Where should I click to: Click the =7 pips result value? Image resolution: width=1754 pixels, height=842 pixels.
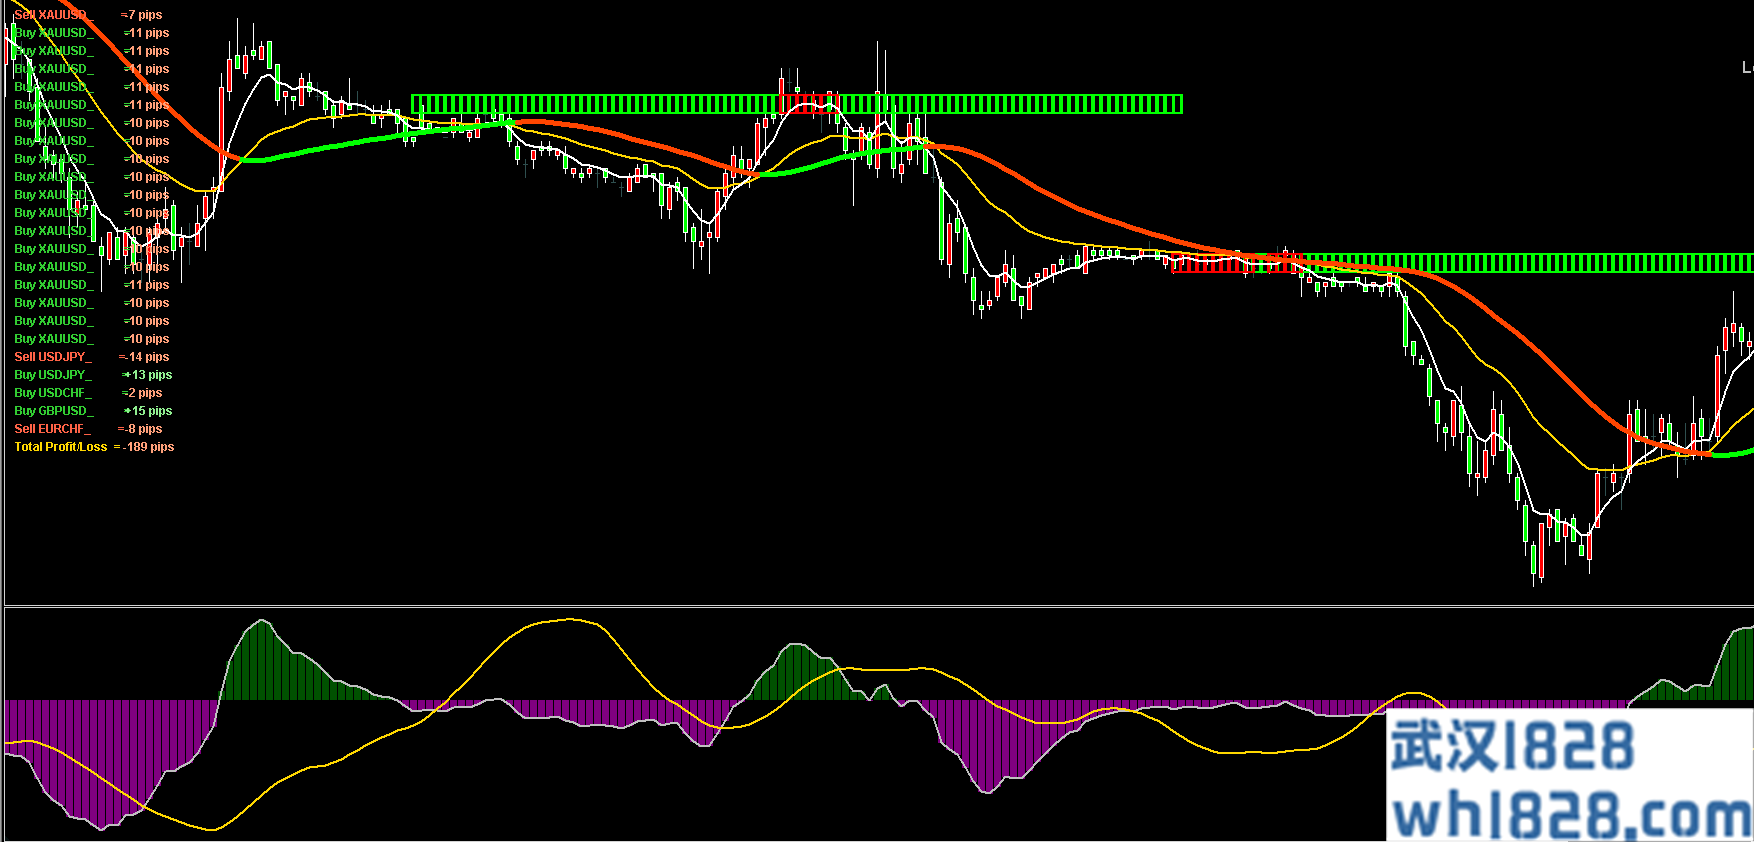pyautogui.click(x=141, y=15)
